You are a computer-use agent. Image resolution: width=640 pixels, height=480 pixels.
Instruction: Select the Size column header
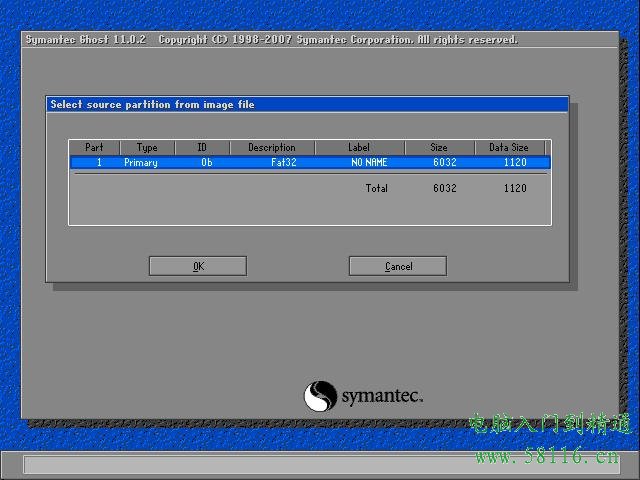(x=440, y=147)
